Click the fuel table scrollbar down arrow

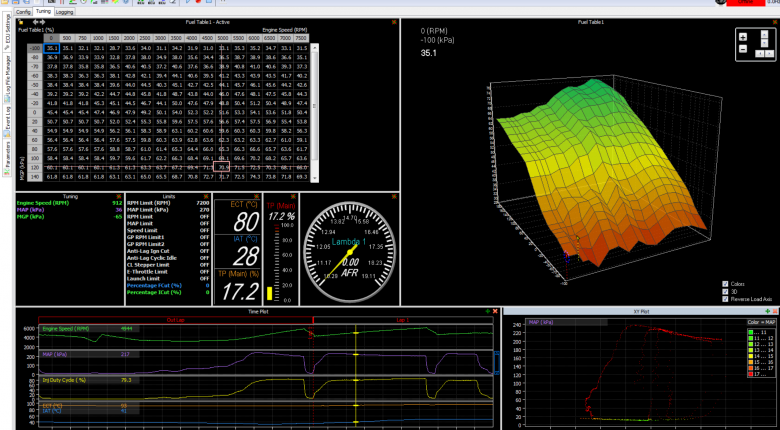314,178
